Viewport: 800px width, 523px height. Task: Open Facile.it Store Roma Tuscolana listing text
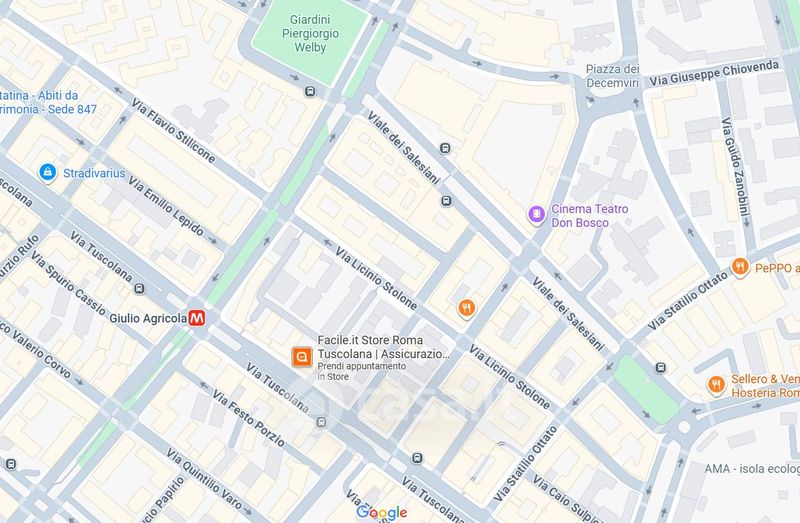point(384,347)
